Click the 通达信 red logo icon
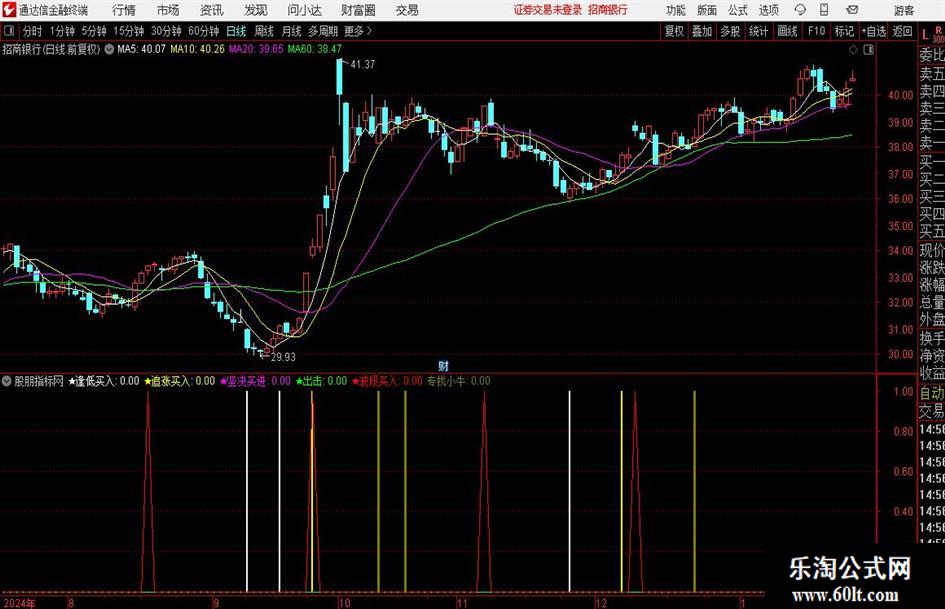Image resolution: width=945 pixels, height=609 pixels. click(8, 10)
